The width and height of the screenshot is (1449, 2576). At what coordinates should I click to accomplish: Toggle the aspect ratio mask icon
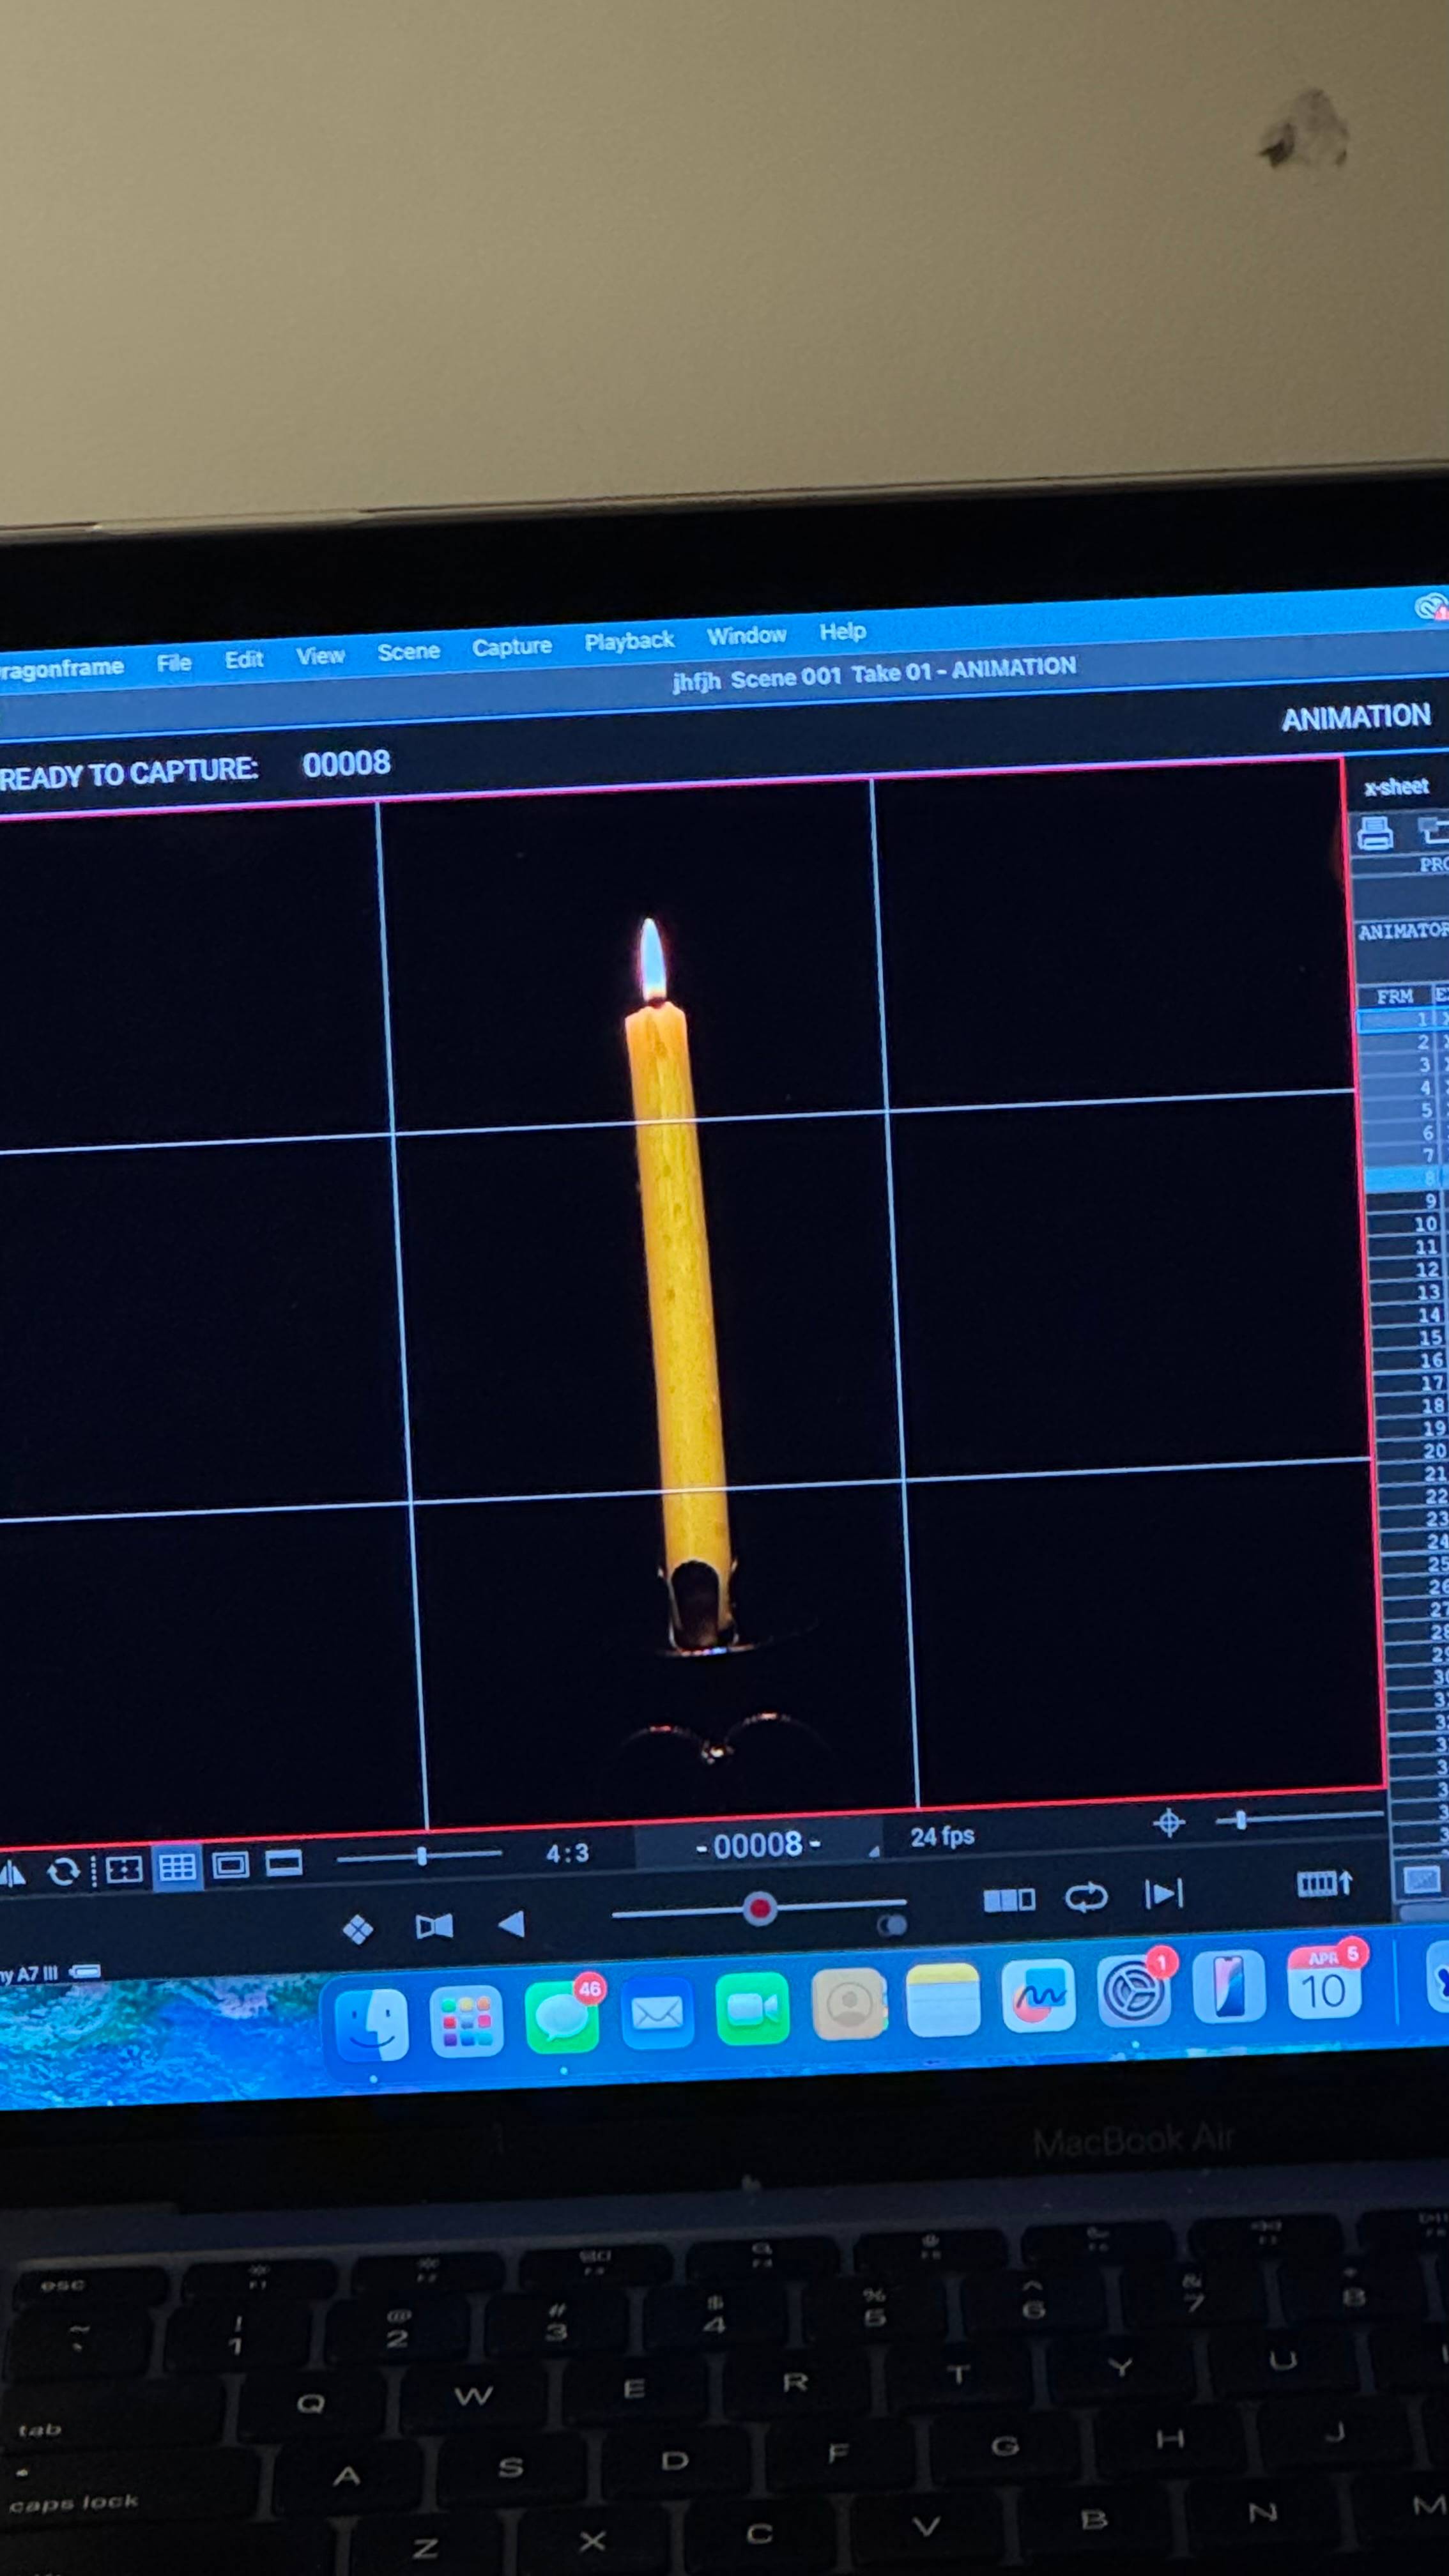(x=230, y=1865)
